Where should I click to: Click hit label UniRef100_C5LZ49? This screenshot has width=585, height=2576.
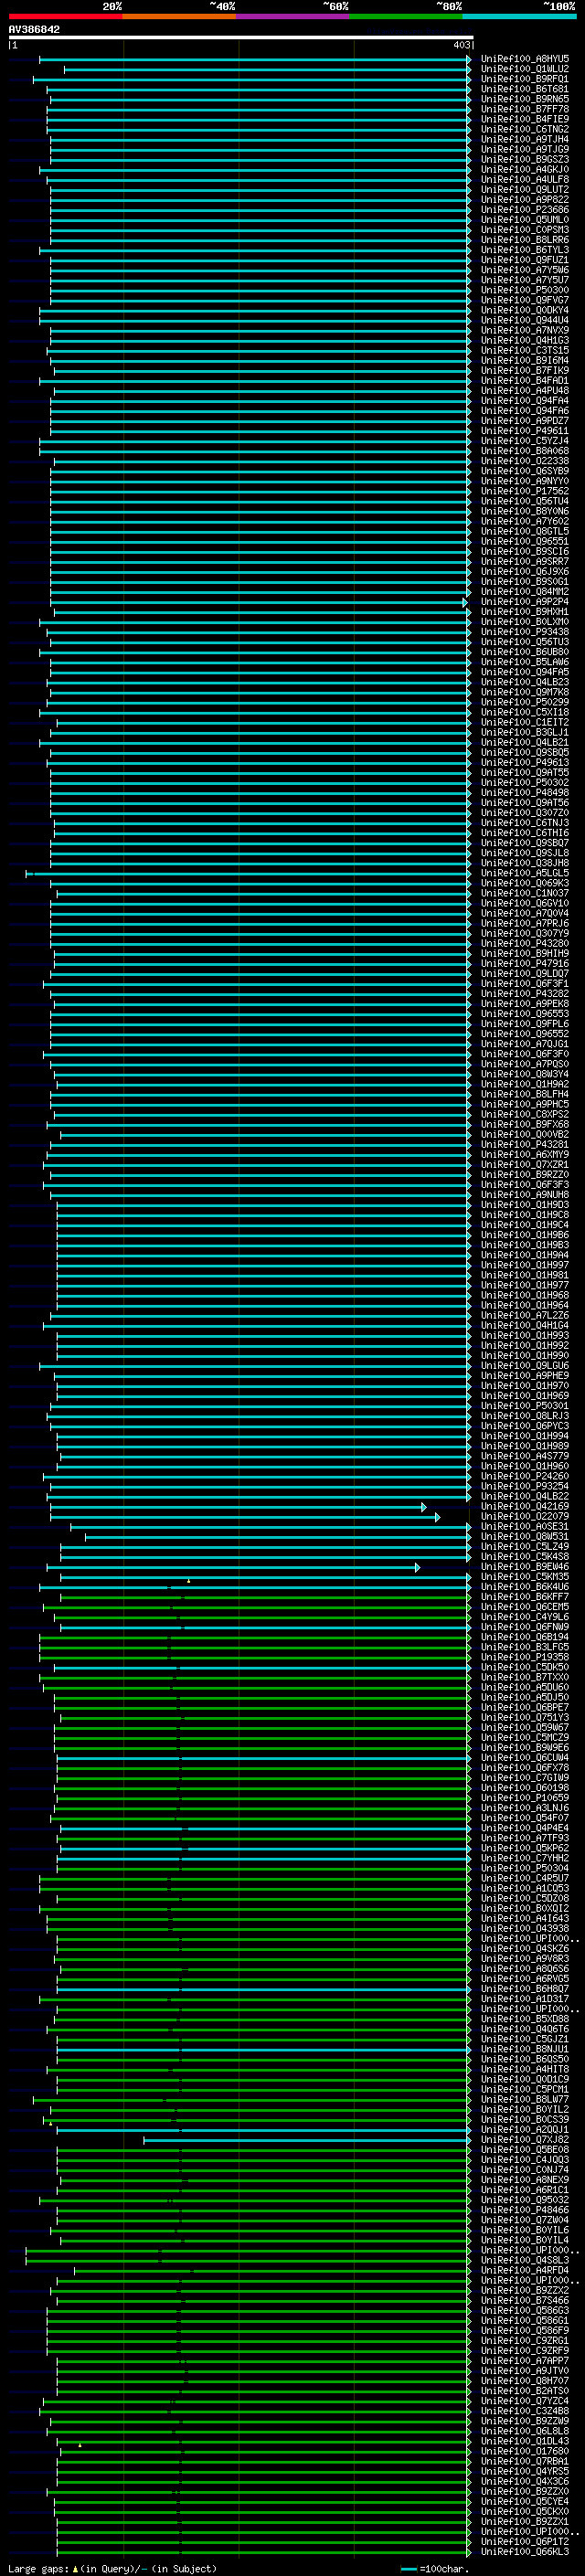click(x=525, y=1546)
